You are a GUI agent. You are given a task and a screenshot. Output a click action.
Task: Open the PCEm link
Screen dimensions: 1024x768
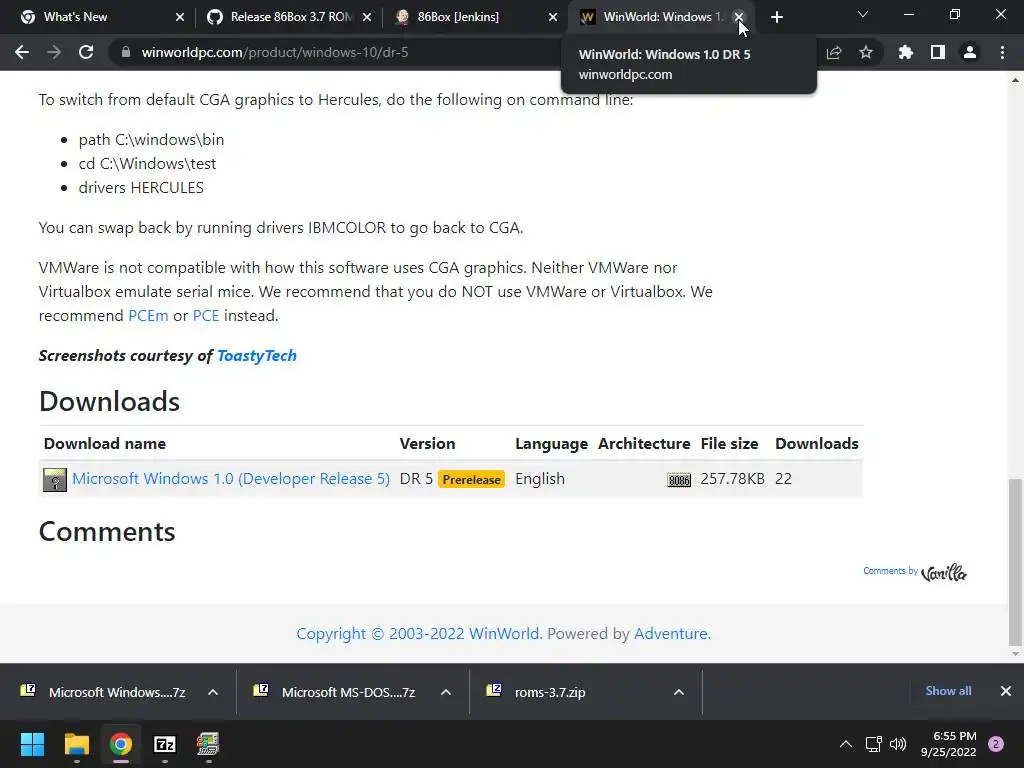148,315
